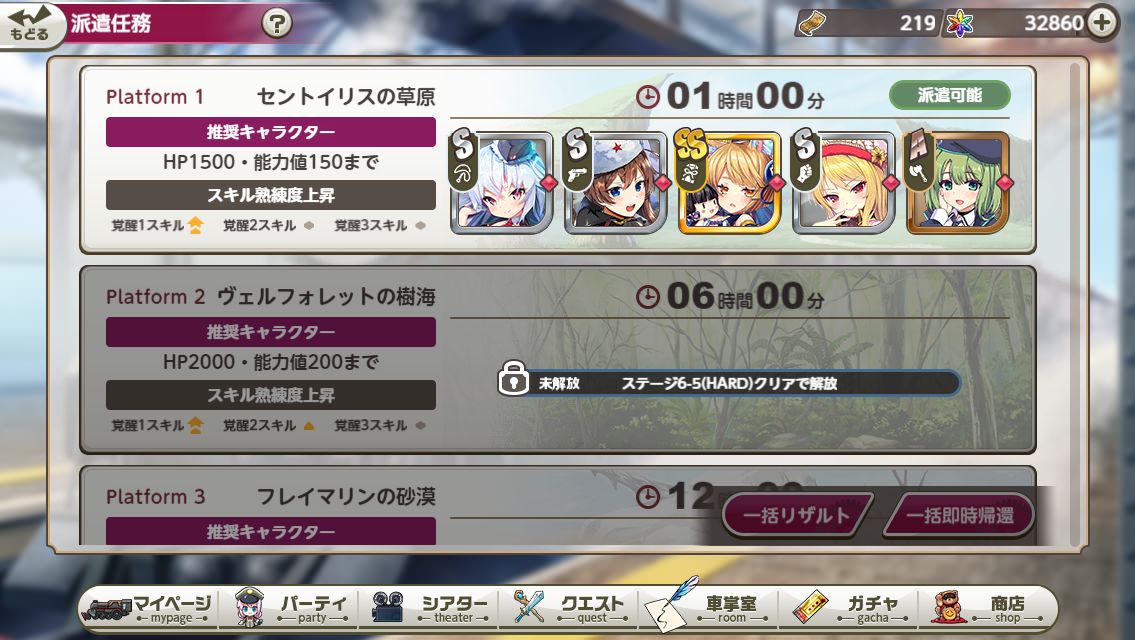The height and width of the screenshot is (640, 1135).
Task: Add more gems with the plus icon
Action: (1102, 22)
